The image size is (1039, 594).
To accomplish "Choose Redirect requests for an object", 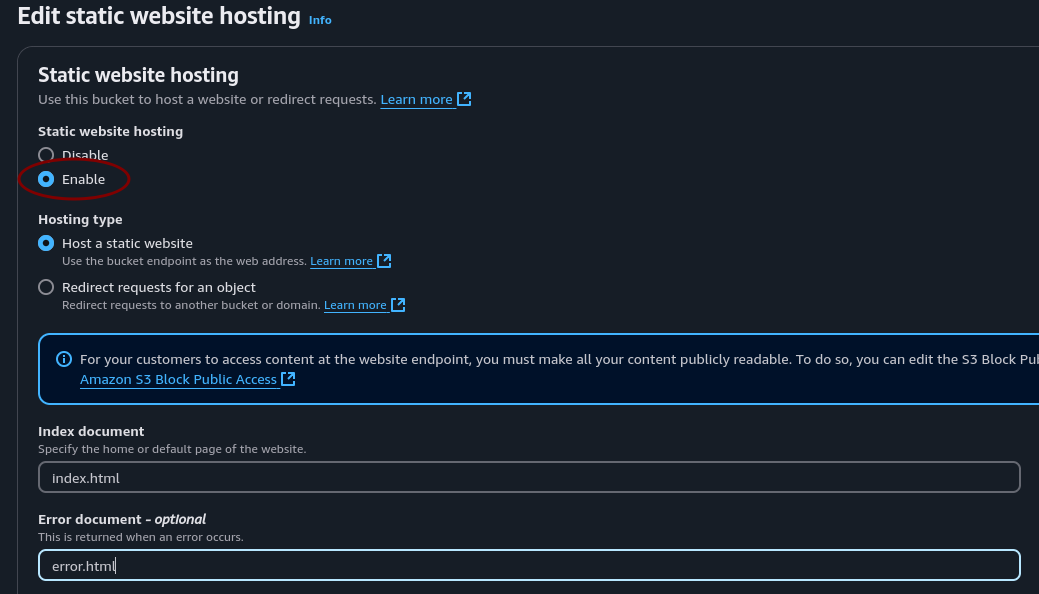I will (x=46, y=287).
